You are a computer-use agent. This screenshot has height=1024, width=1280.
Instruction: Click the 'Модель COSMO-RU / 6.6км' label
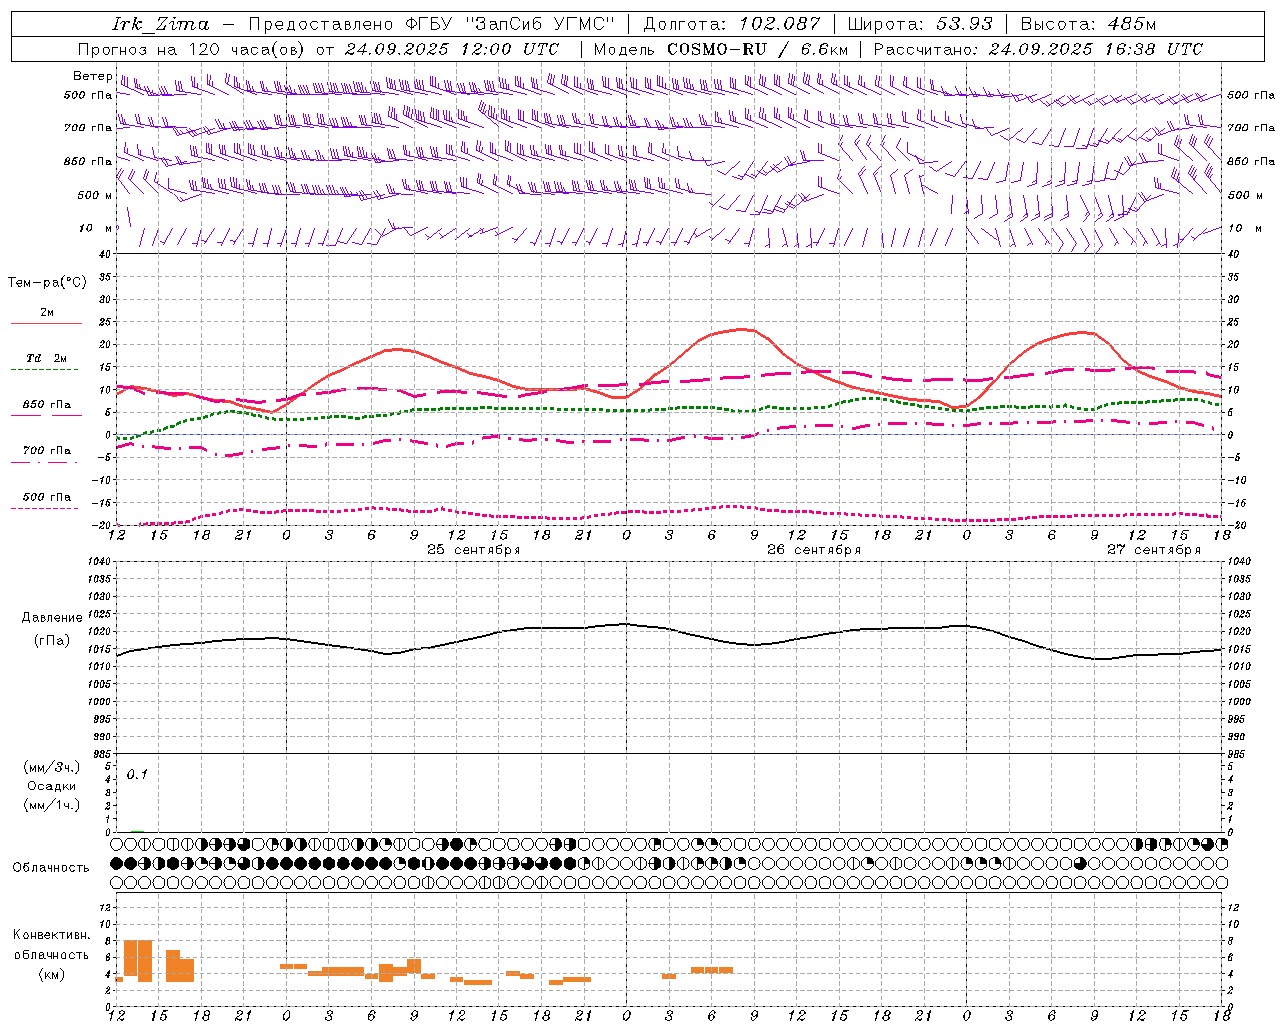[720, 49]
